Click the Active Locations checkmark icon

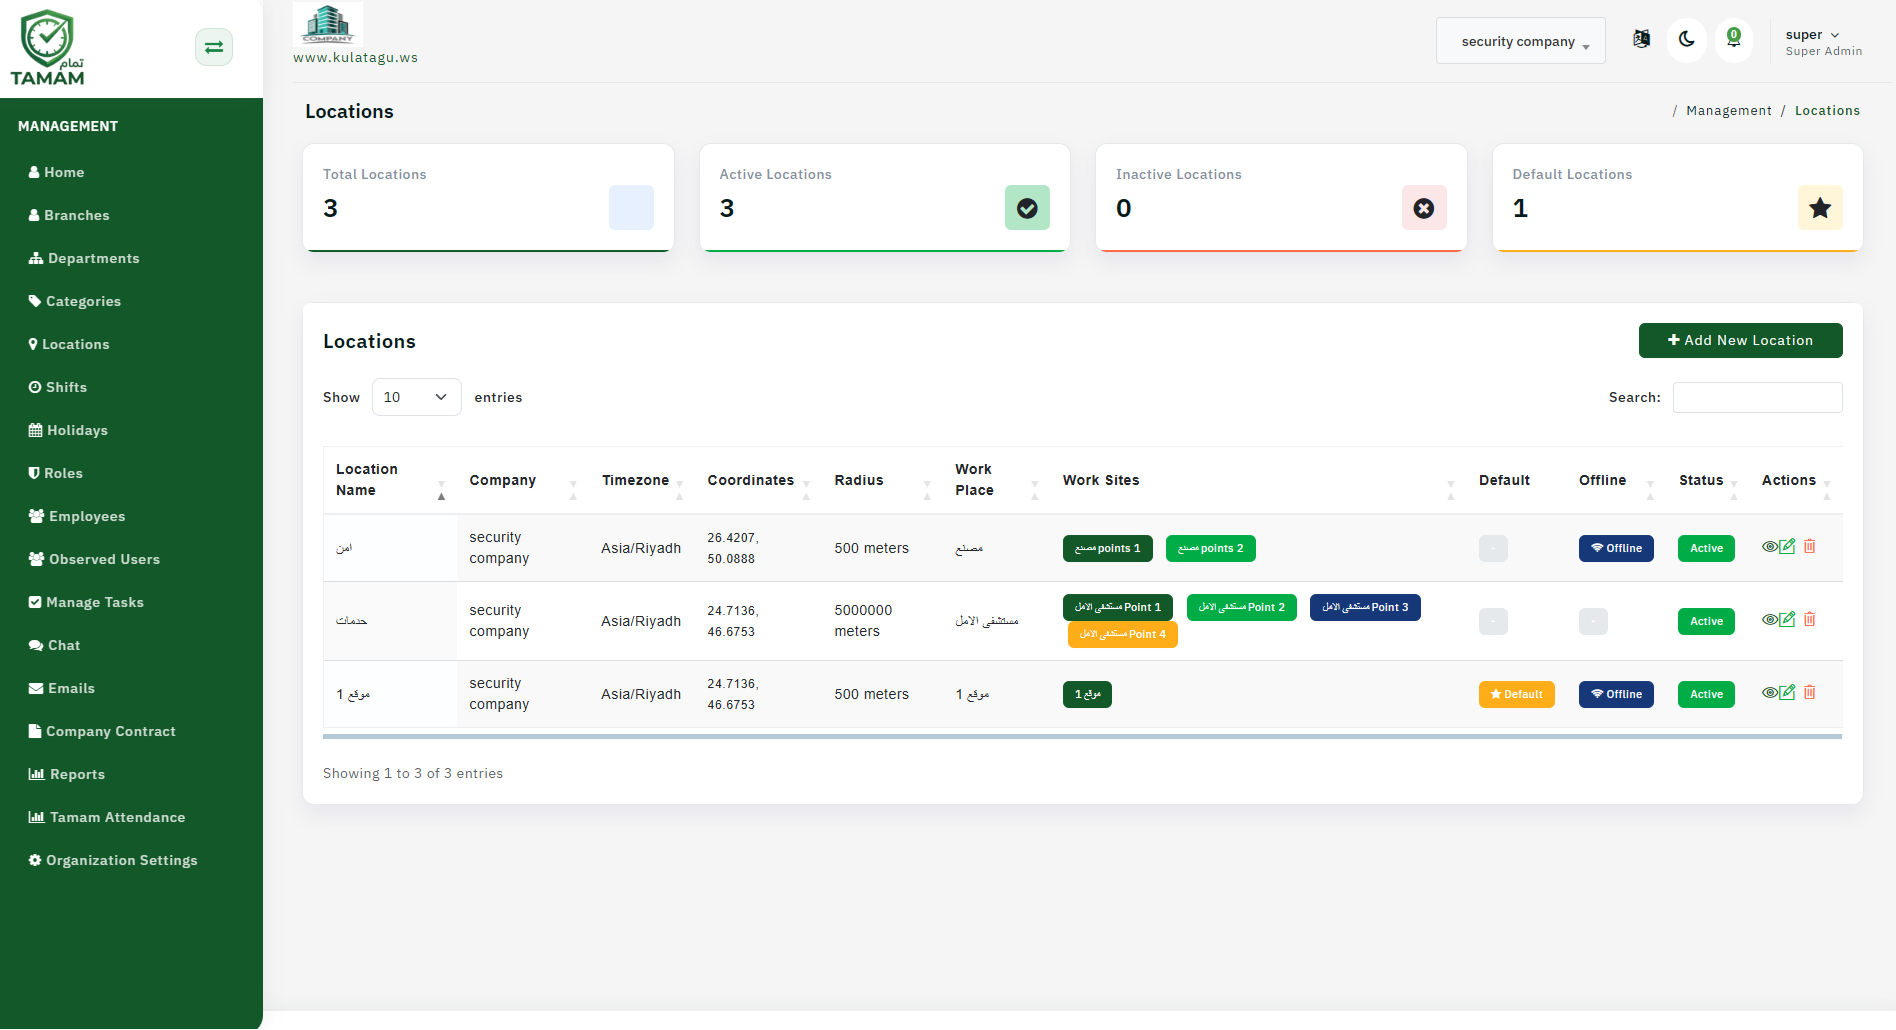(x=1027, y=208)
